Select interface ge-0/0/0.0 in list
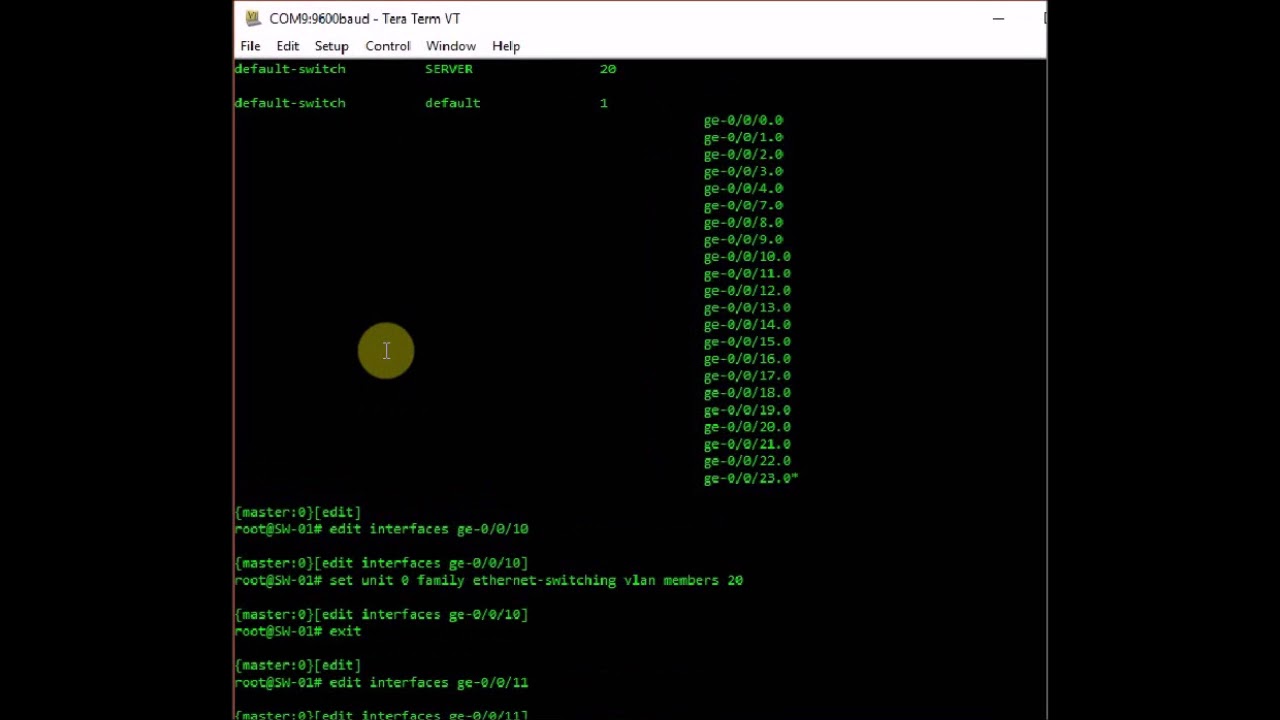This screenshot has height=720, width=1280. tap(743, 120)
